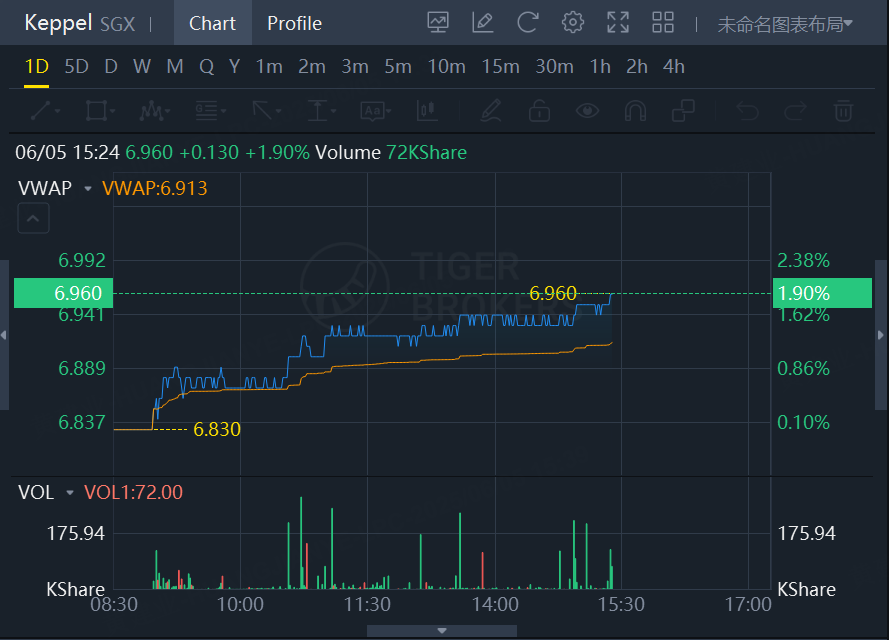889x640 pixels.
Task: Expand the left side panel arrow
Action: coord(4,335)
